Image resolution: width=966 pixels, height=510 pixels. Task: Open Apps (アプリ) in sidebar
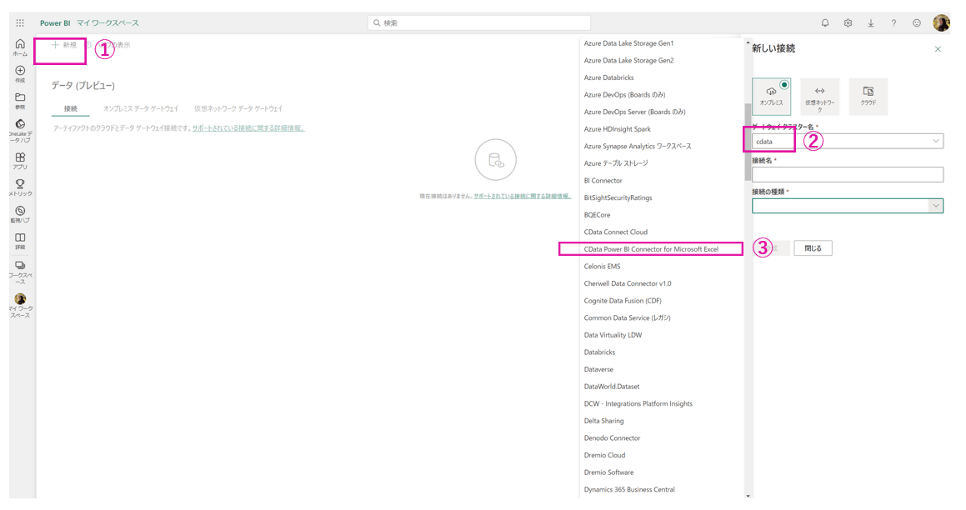20,161
